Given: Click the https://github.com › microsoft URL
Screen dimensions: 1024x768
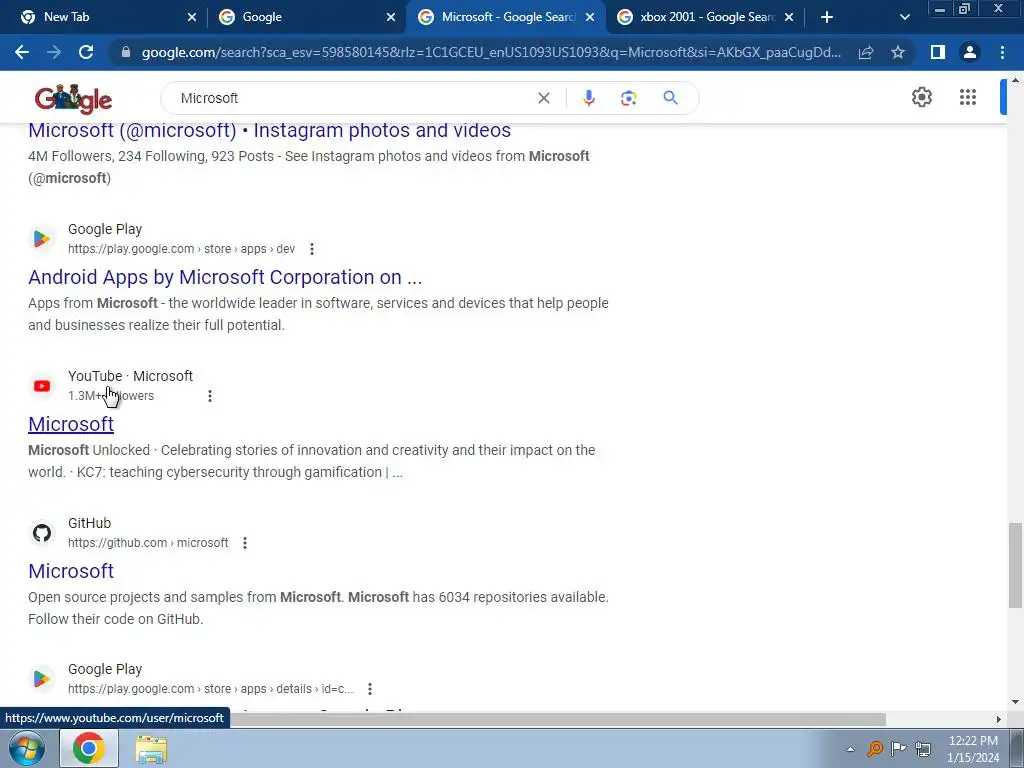Looking at the screenshot, I should (x=148, y=543).
